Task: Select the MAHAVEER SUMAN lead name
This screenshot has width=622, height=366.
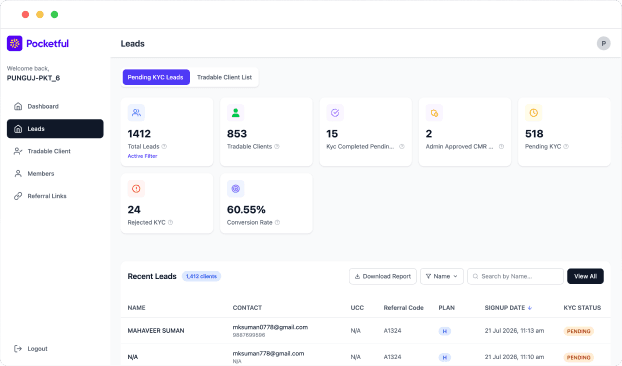Action: (156, 331)
